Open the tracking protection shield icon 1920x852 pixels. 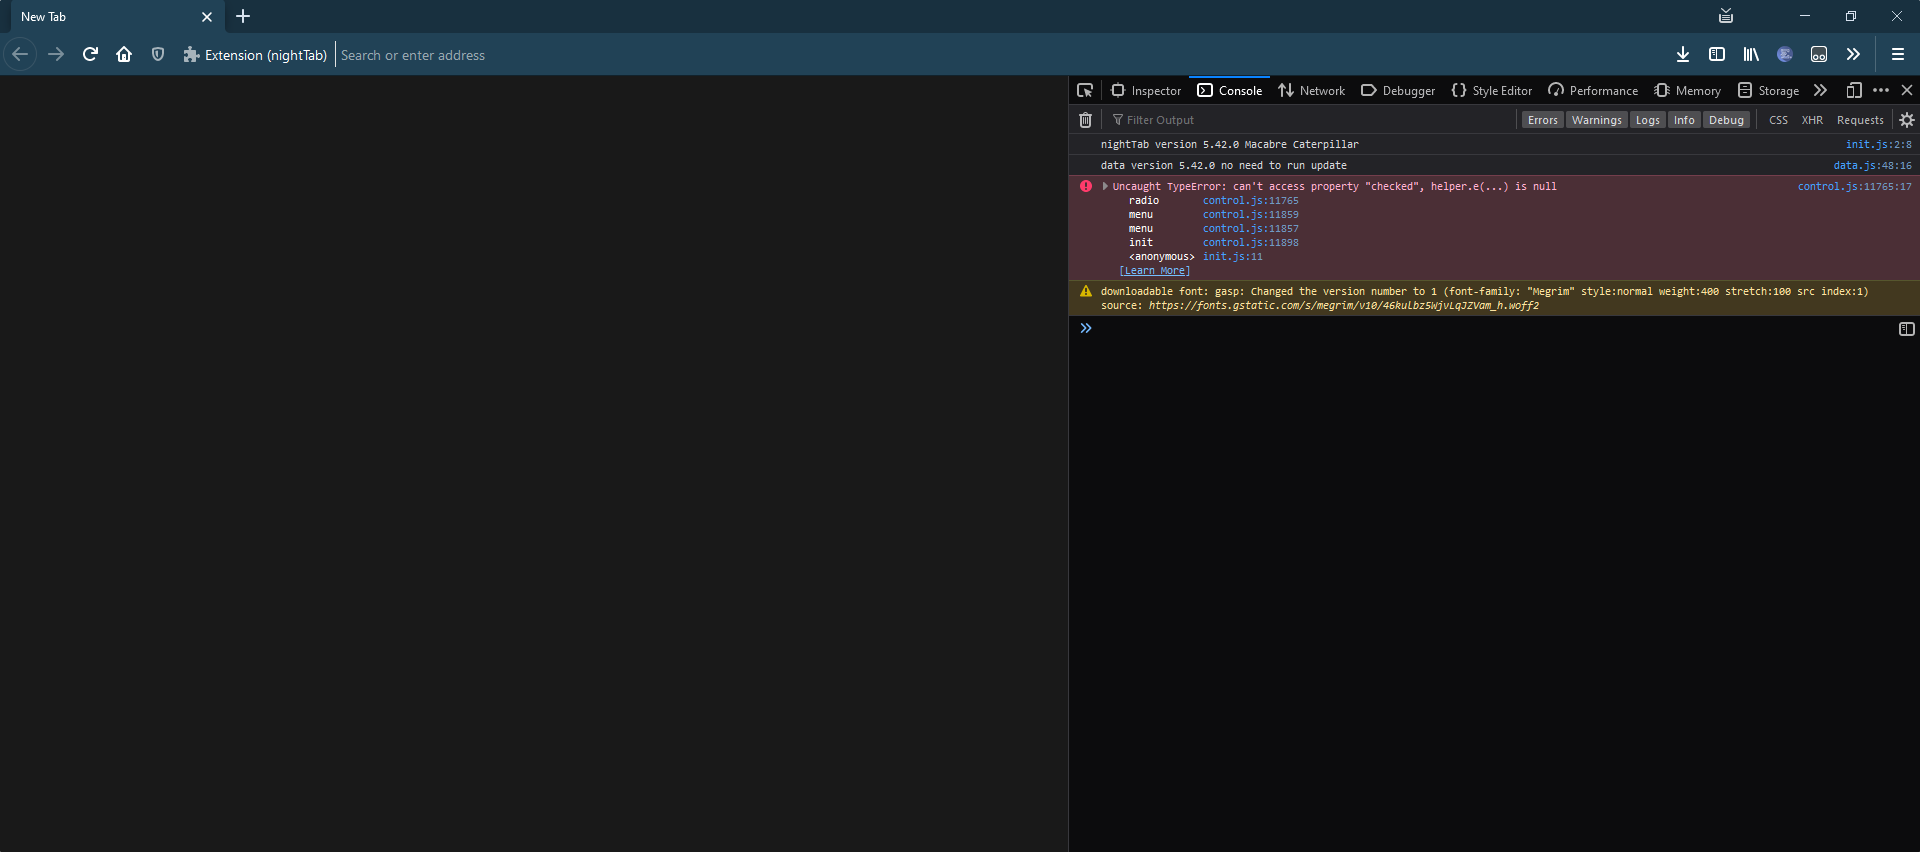point(158,54)
